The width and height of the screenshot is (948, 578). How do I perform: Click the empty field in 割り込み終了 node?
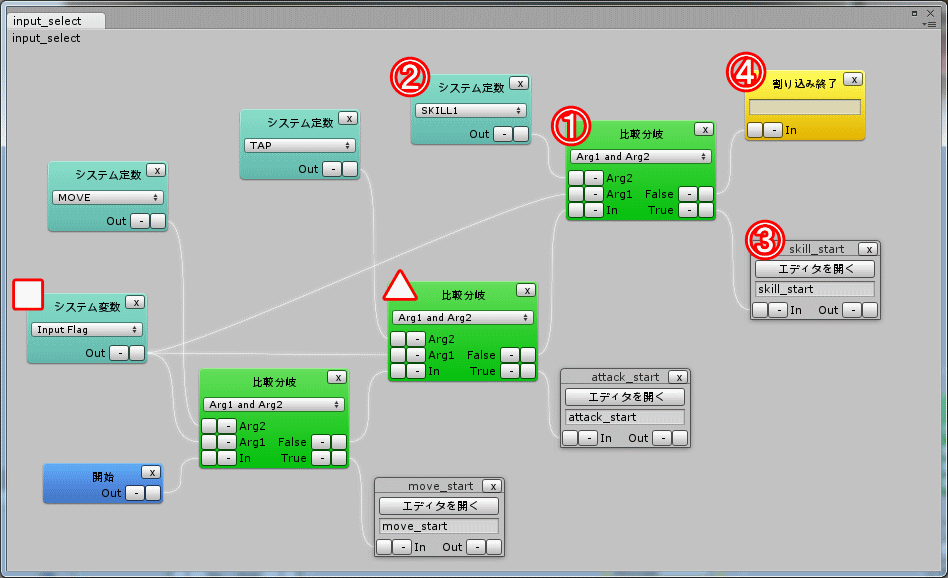pos(805,107)
